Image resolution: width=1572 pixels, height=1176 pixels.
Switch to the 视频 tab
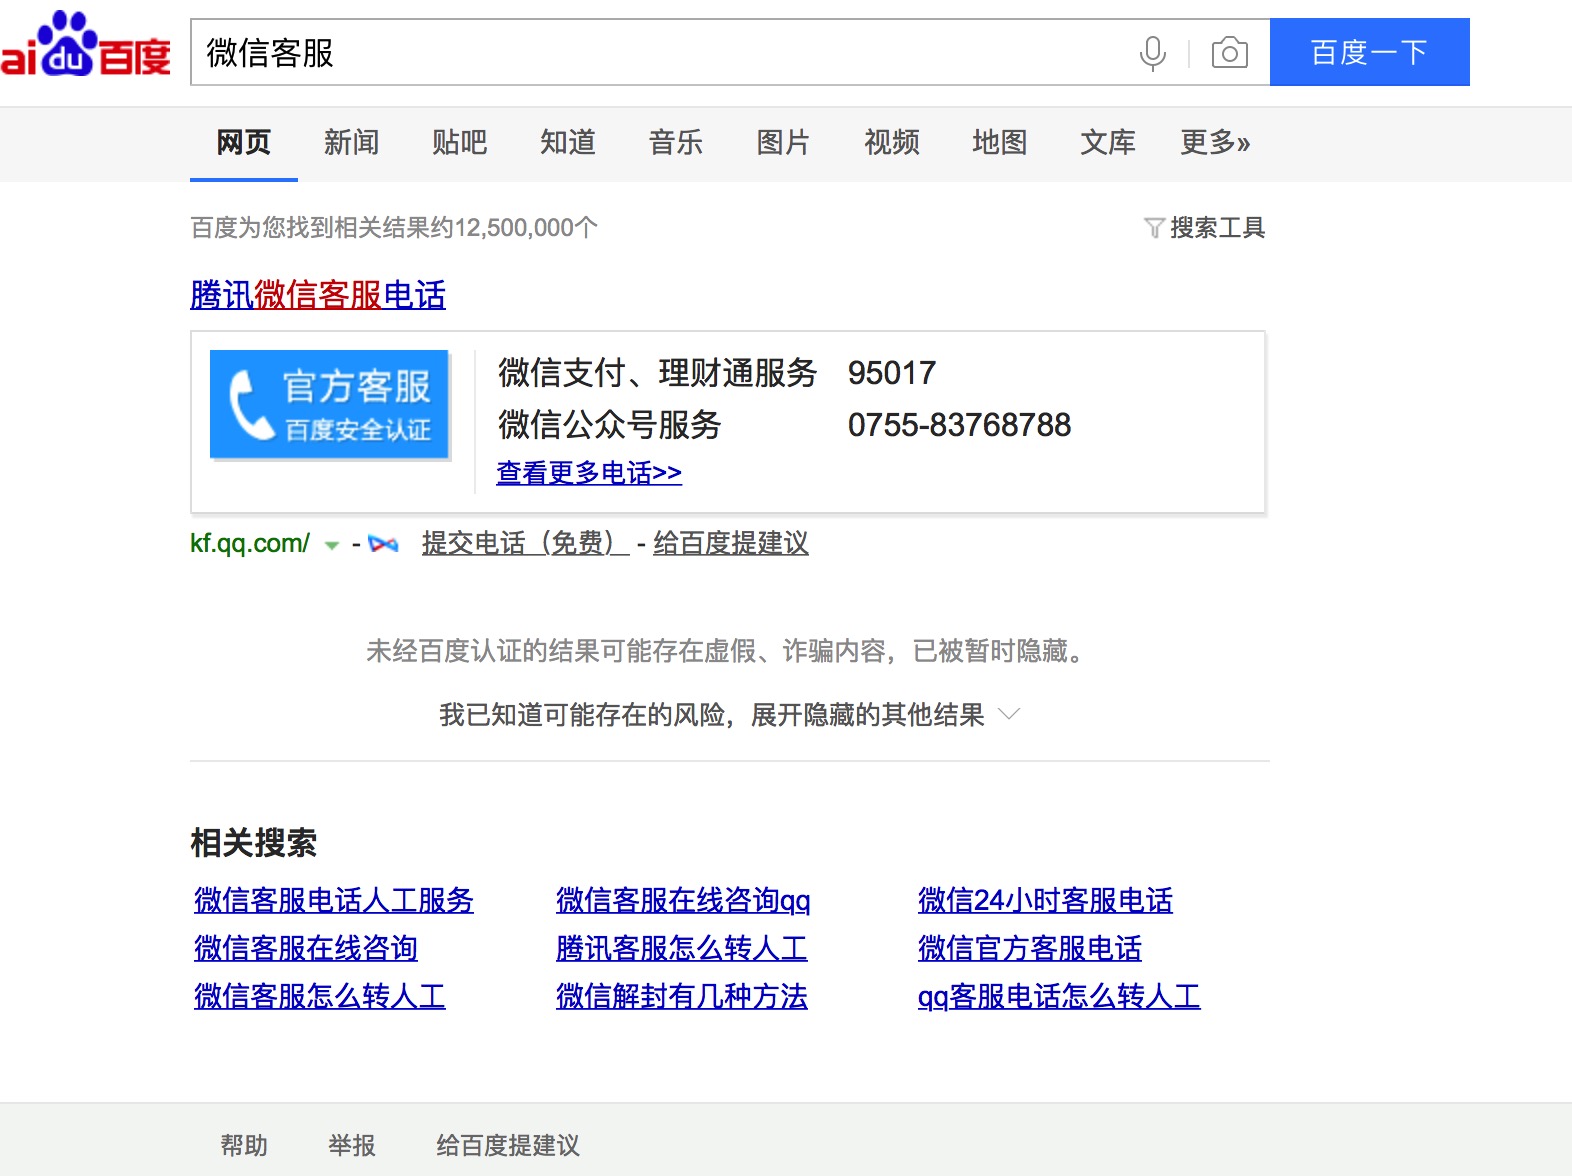pyautogui.click(x=892, y=143)
